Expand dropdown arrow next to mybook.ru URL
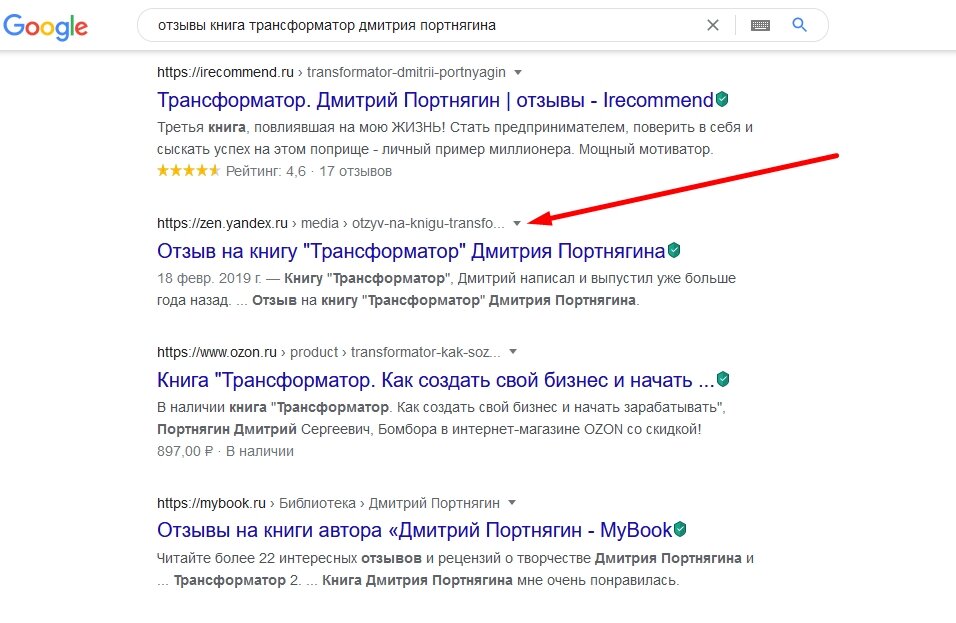 tap(512, 503)
